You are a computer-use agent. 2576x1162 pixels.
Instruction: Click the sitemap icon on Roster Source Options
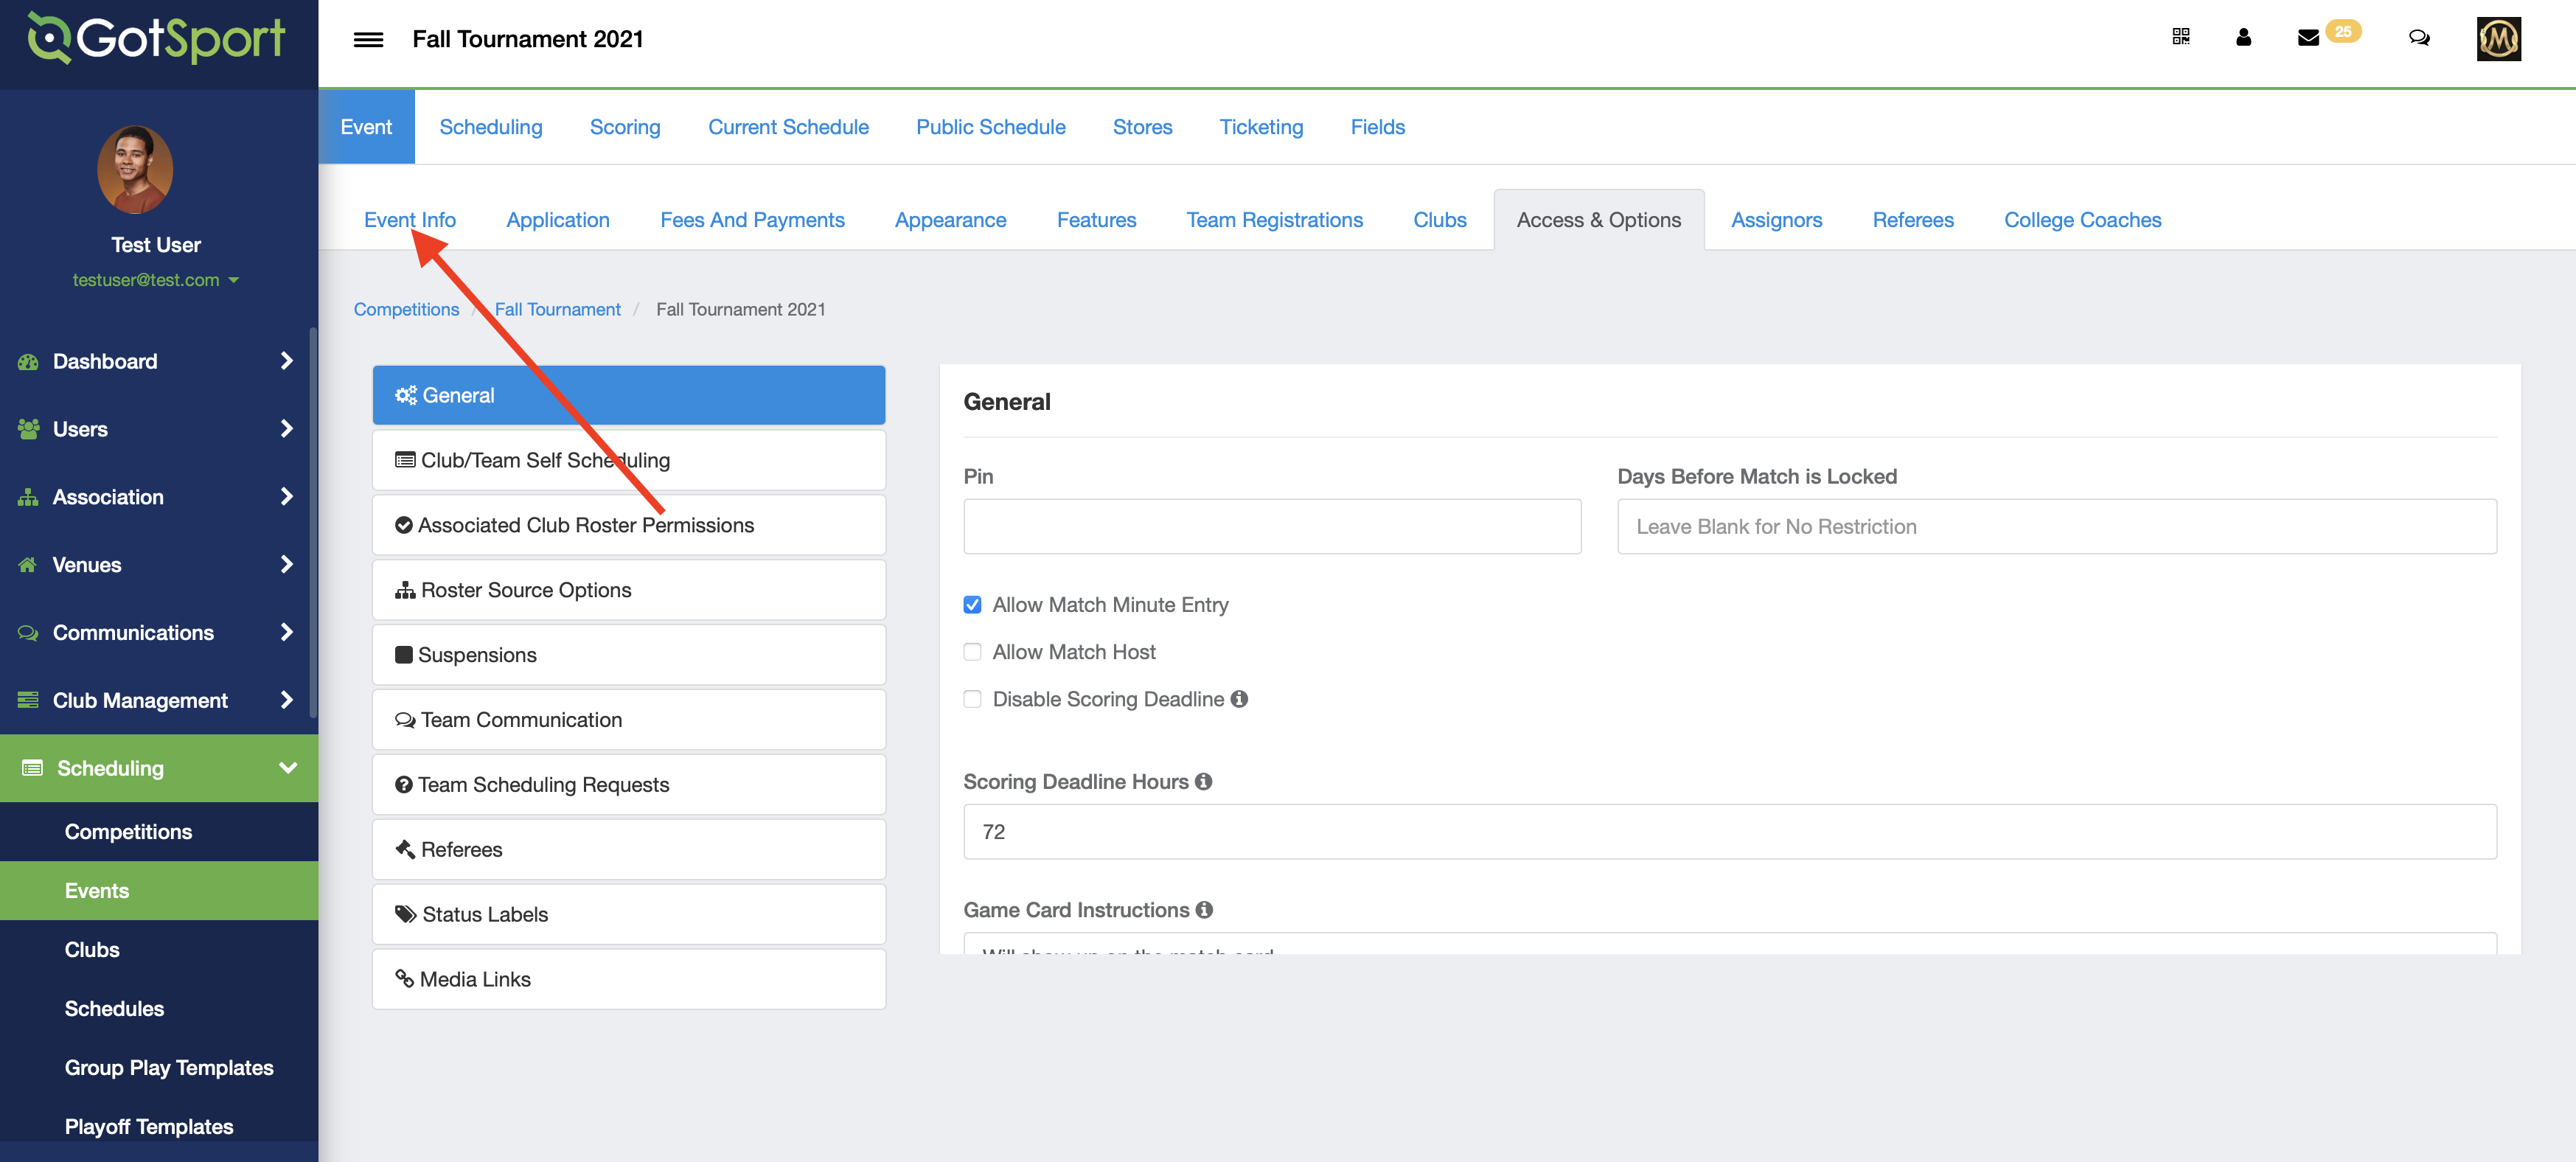pyautogui.click(x=405, y=590)
